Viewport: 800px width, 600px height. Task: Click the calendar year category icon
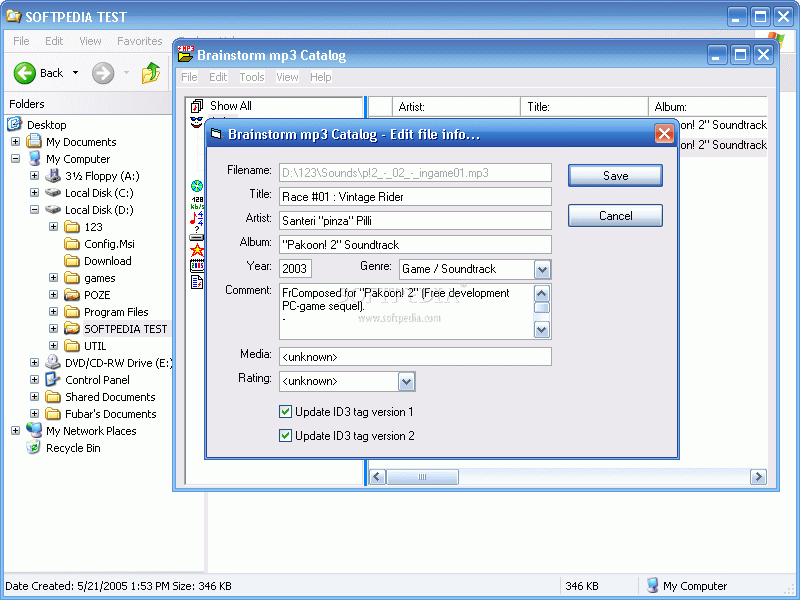[x=197, y=266]
